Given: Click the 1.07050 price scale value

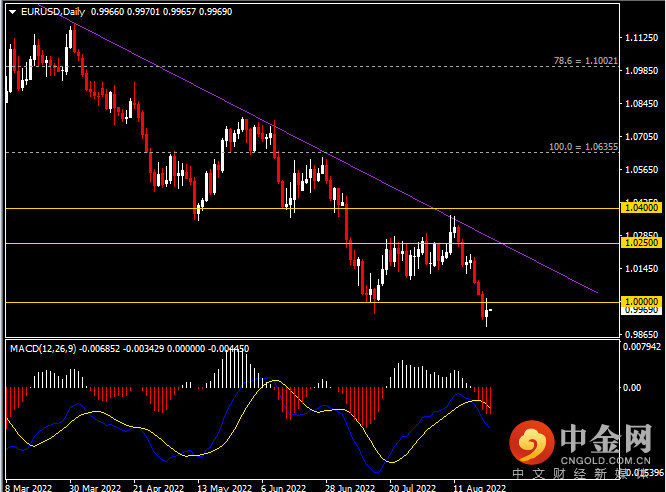Looking at the screenshot, I should tap(641, 137).
